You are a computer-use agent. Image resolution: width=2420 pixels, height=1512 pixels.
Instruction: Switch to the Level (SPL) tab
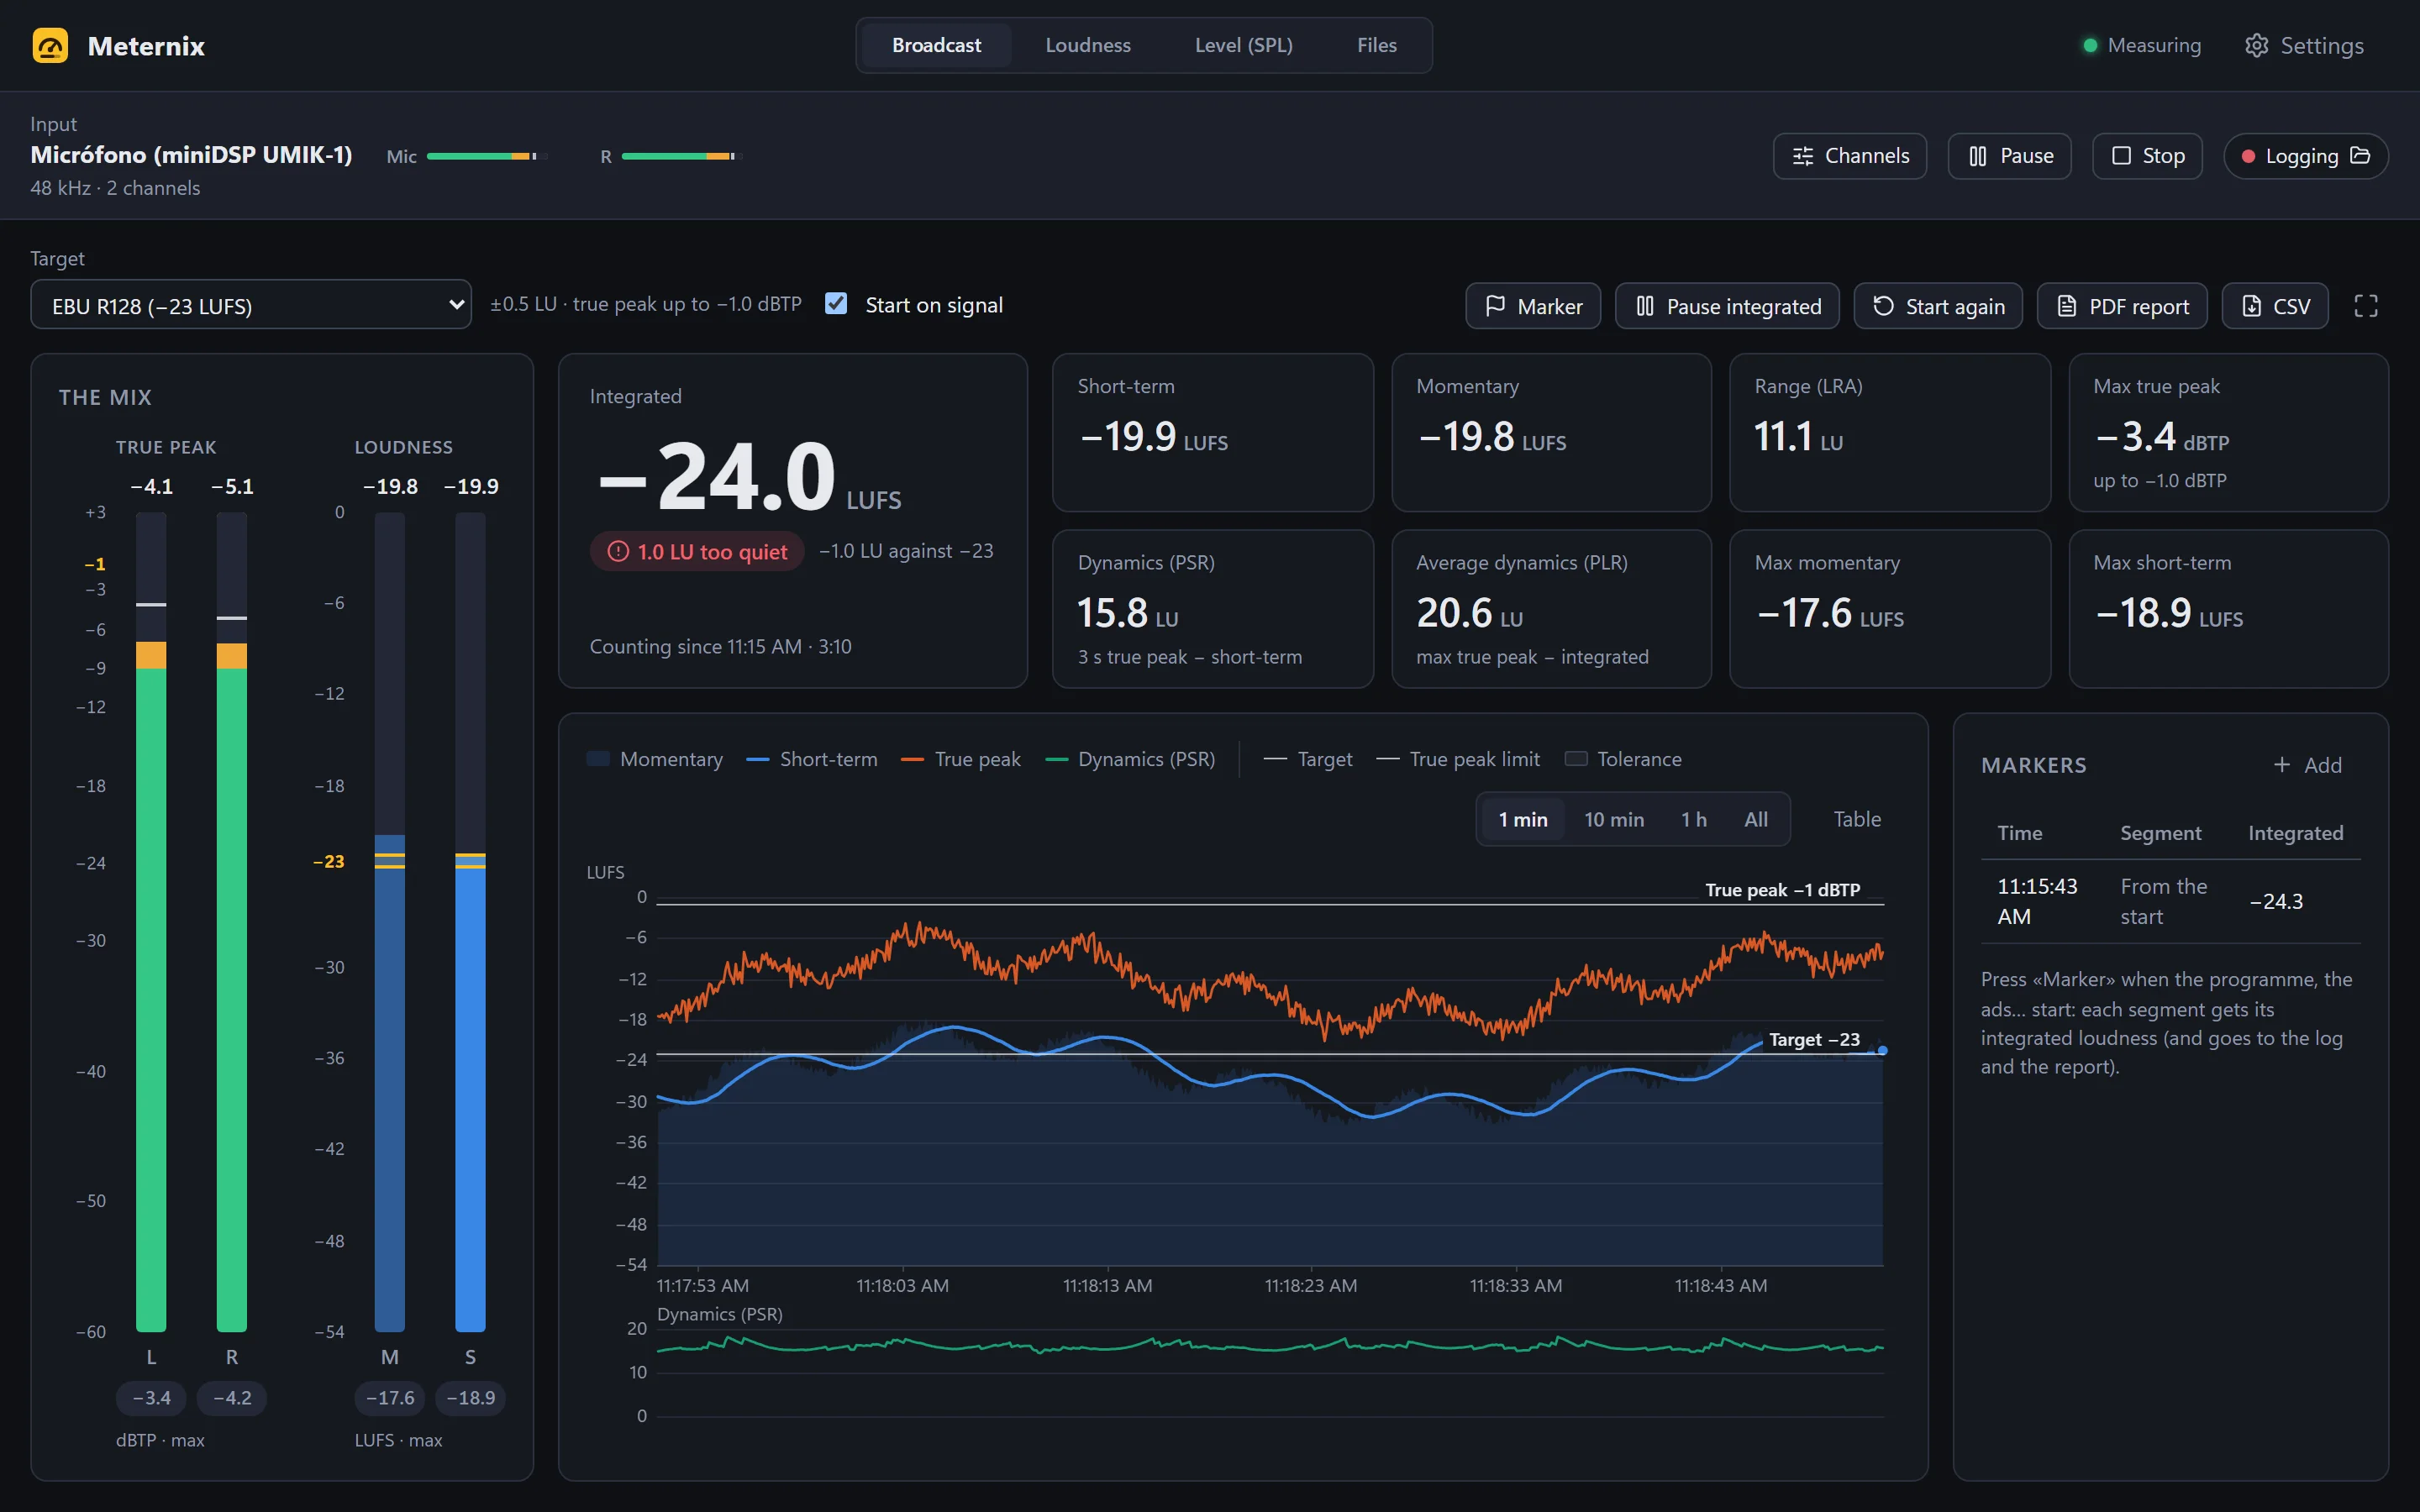tap(1243, 46)
